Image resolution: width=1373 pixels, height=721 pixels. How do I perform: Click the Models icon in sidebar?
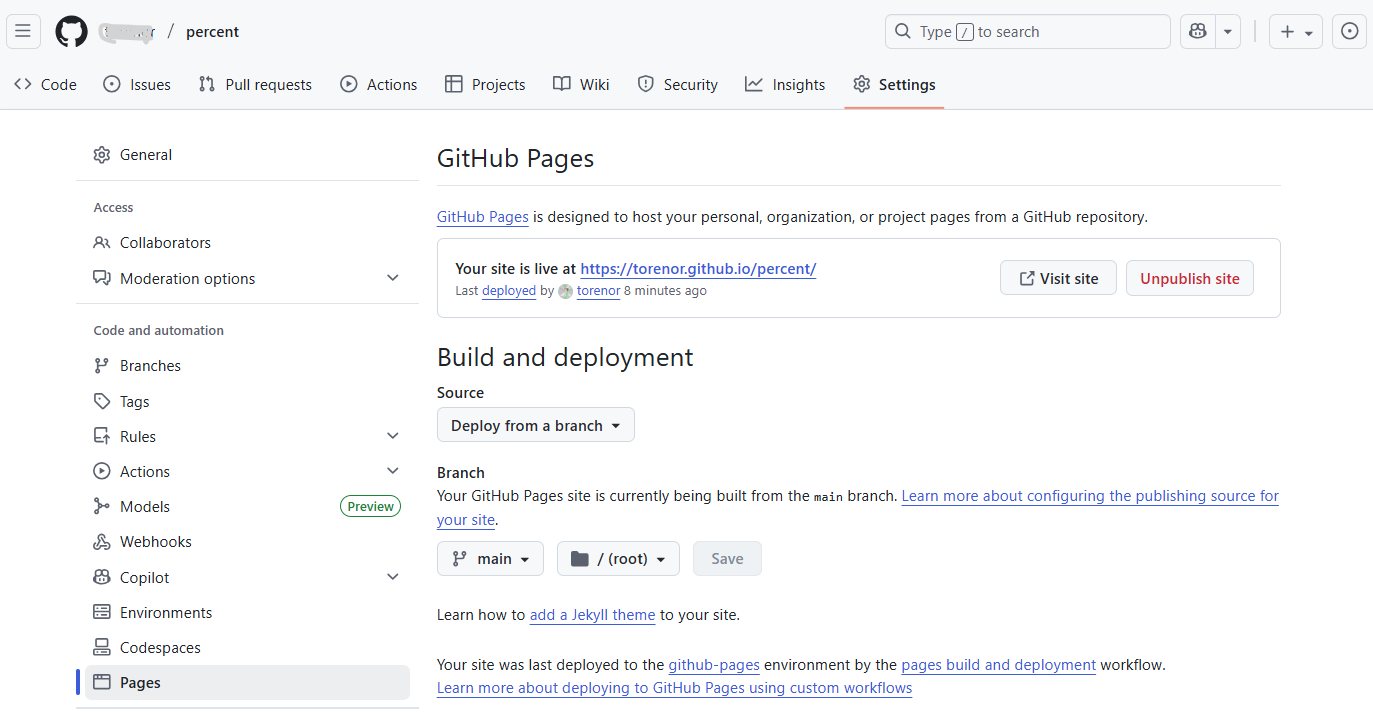pyautogui.click(x=101, y=506)
